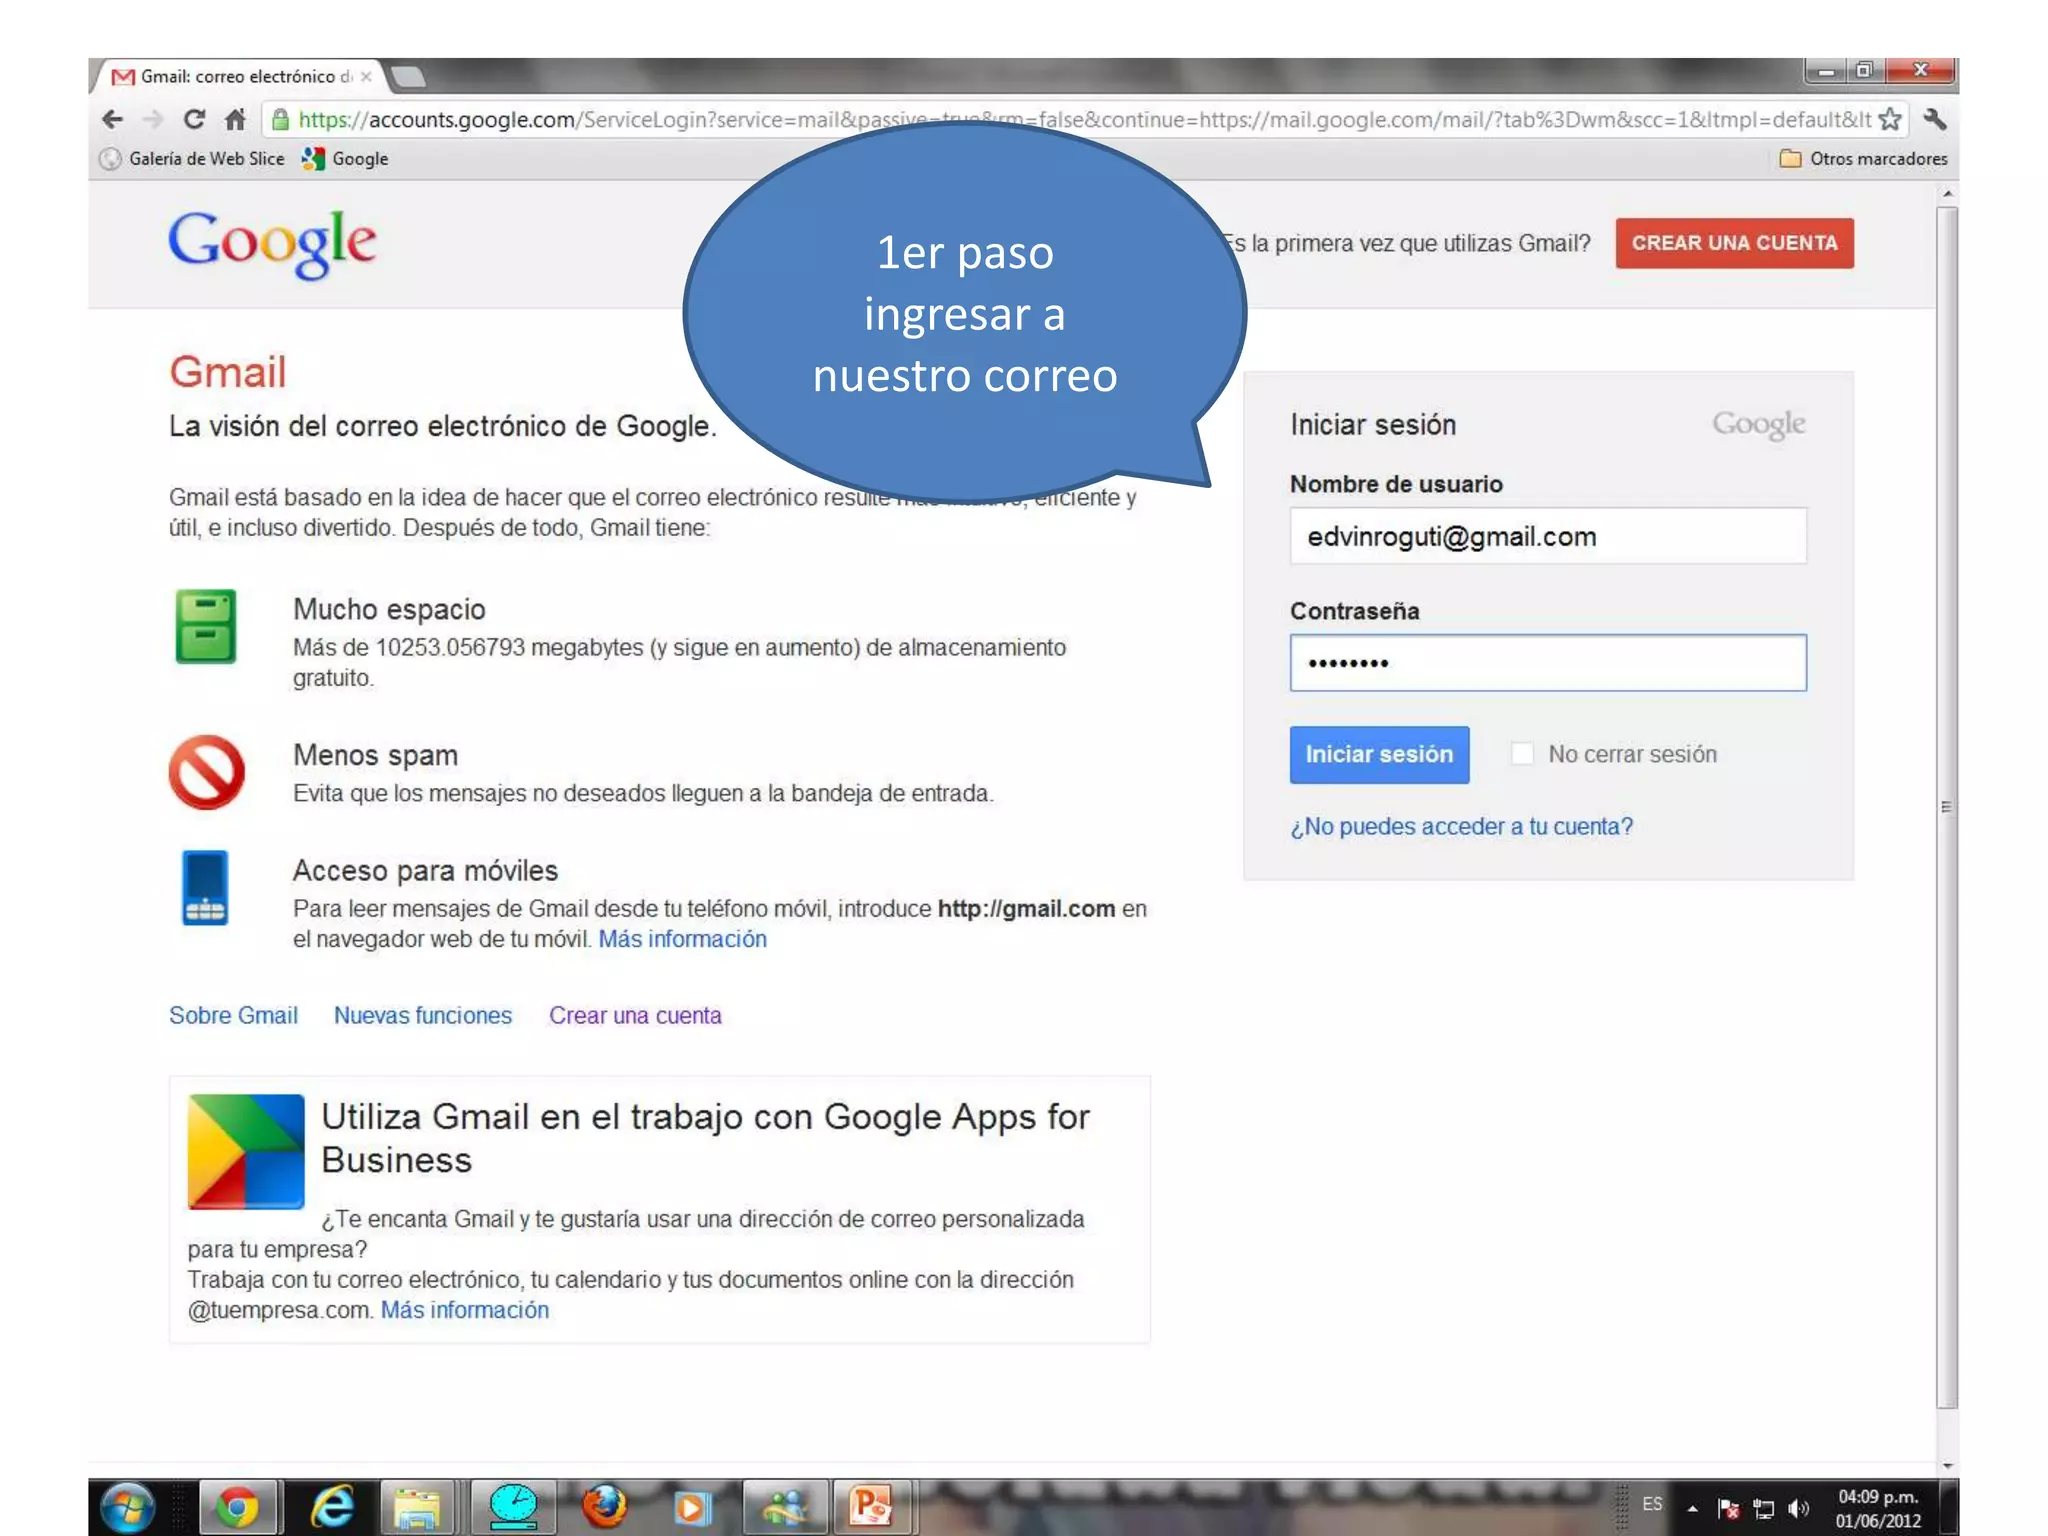Launch Chrome from the taskbar
This screenshot has width=2048, height=1536.
tap(238, 1507)
